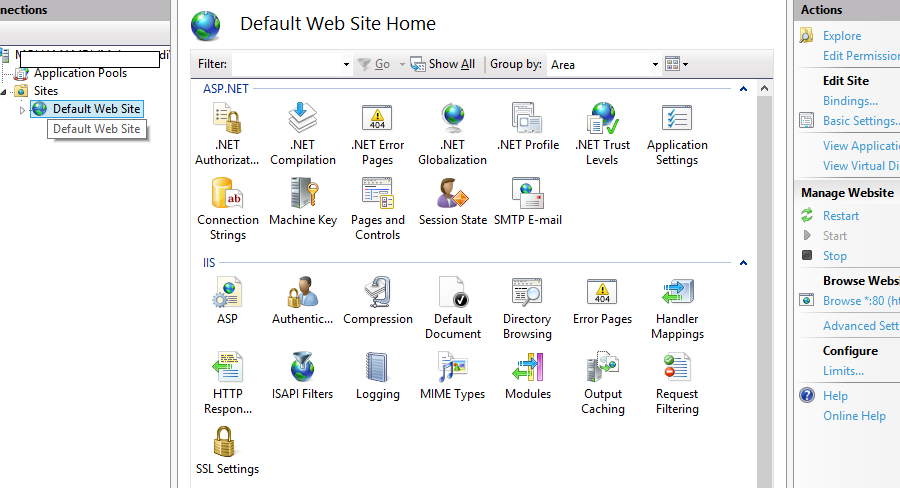Click the Show All toolbar button
The height and width of the screenshot is (488, 900).
pos(443,64)
